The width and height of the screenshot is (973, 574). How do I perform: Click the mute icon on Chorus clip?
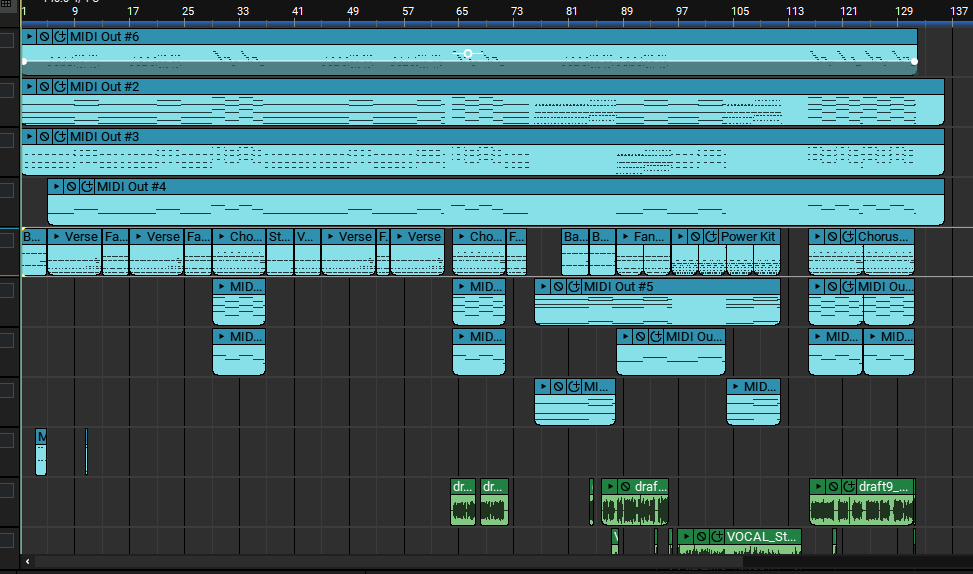tap(833, 236)
